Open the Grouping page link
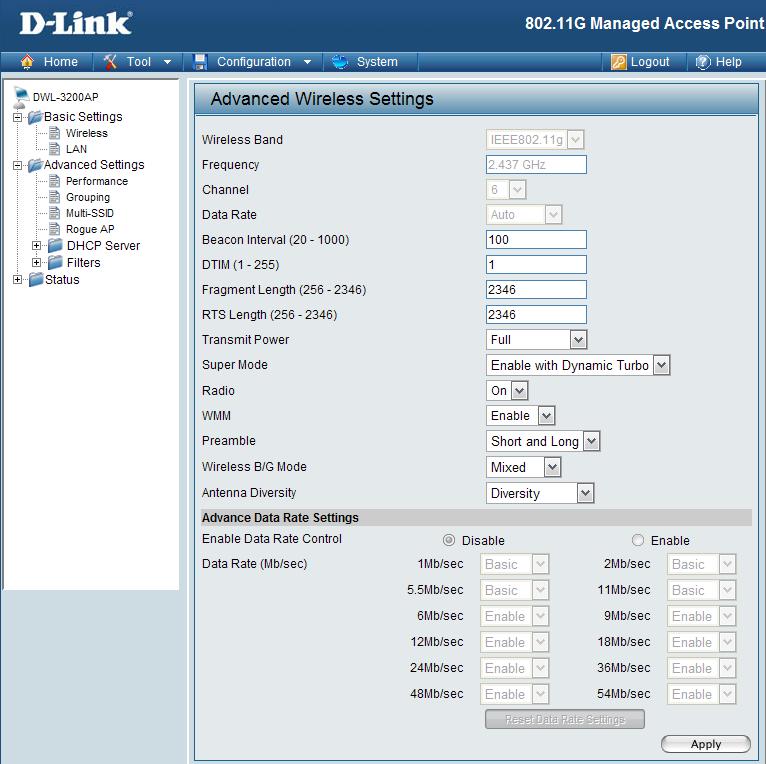 pyautogui.click(x=88, y=197)
